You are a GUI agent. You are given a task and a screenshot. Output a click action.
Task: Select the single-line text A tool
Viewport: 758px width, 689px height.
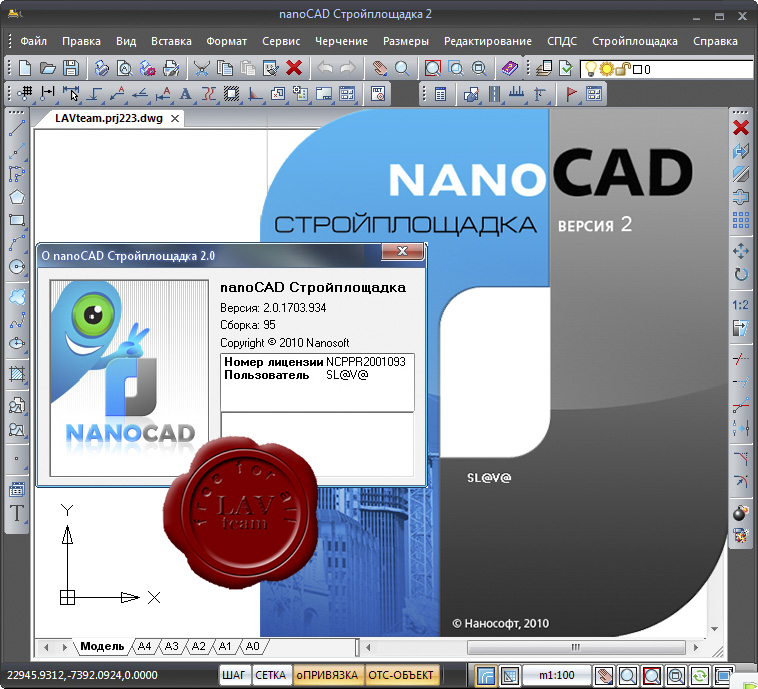click(x=185, y=93)
